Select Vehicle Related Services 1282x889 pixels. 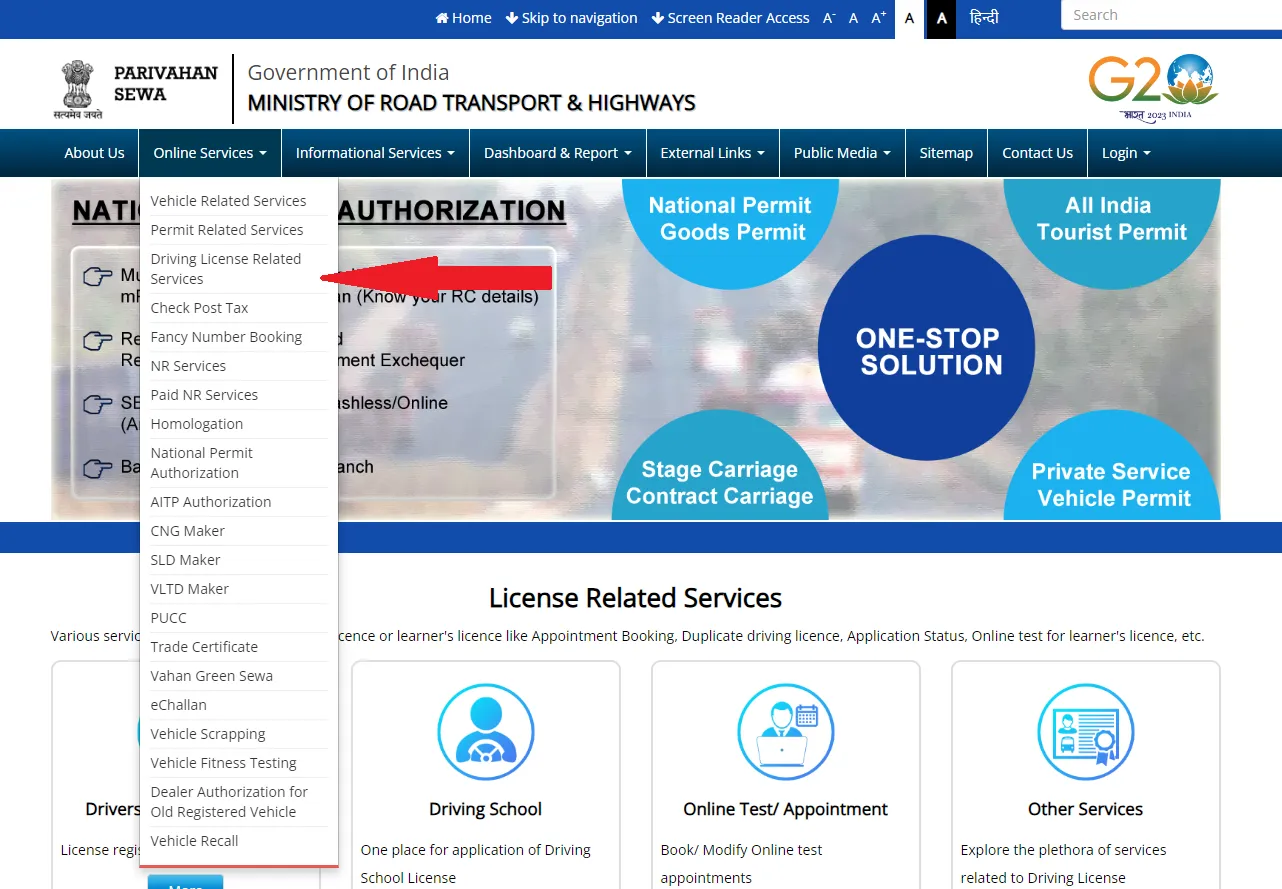pyautogui.click(x=239, y=201)
